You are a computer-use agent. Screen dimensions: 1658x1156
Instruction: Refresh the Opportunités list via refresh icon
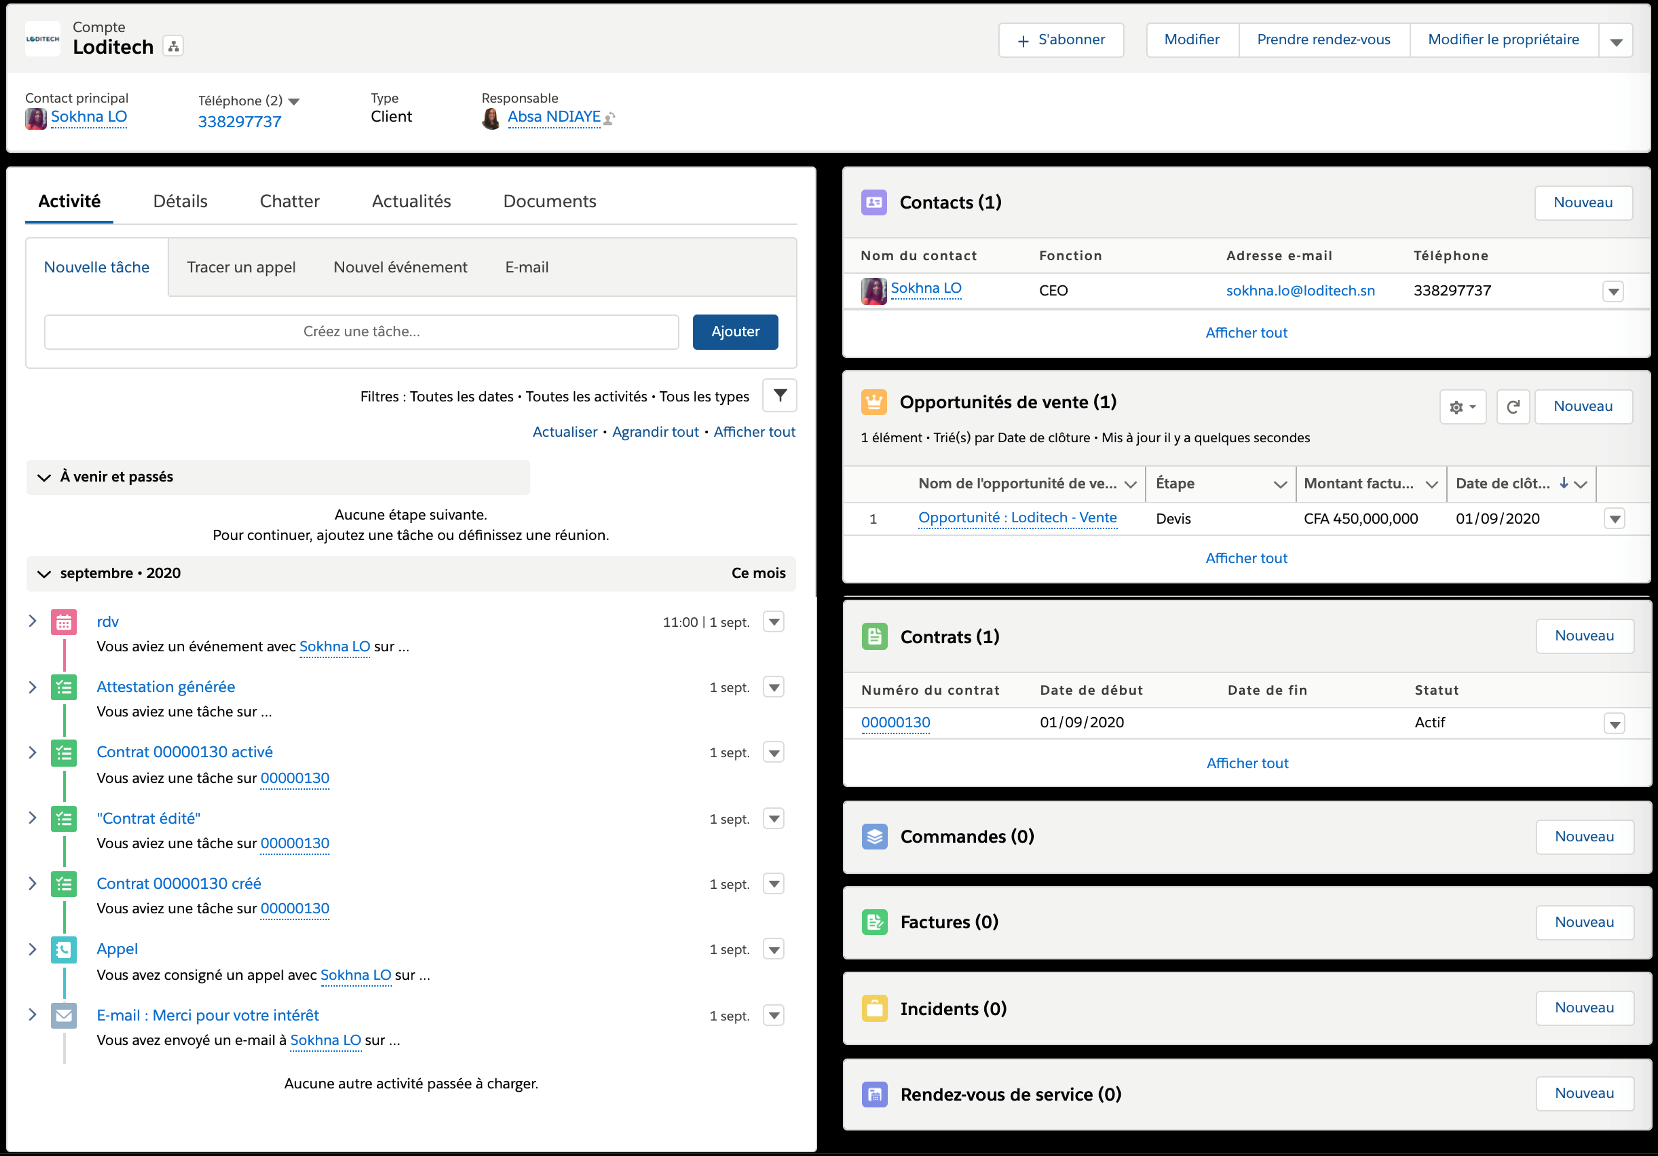tap(1513, 407)
